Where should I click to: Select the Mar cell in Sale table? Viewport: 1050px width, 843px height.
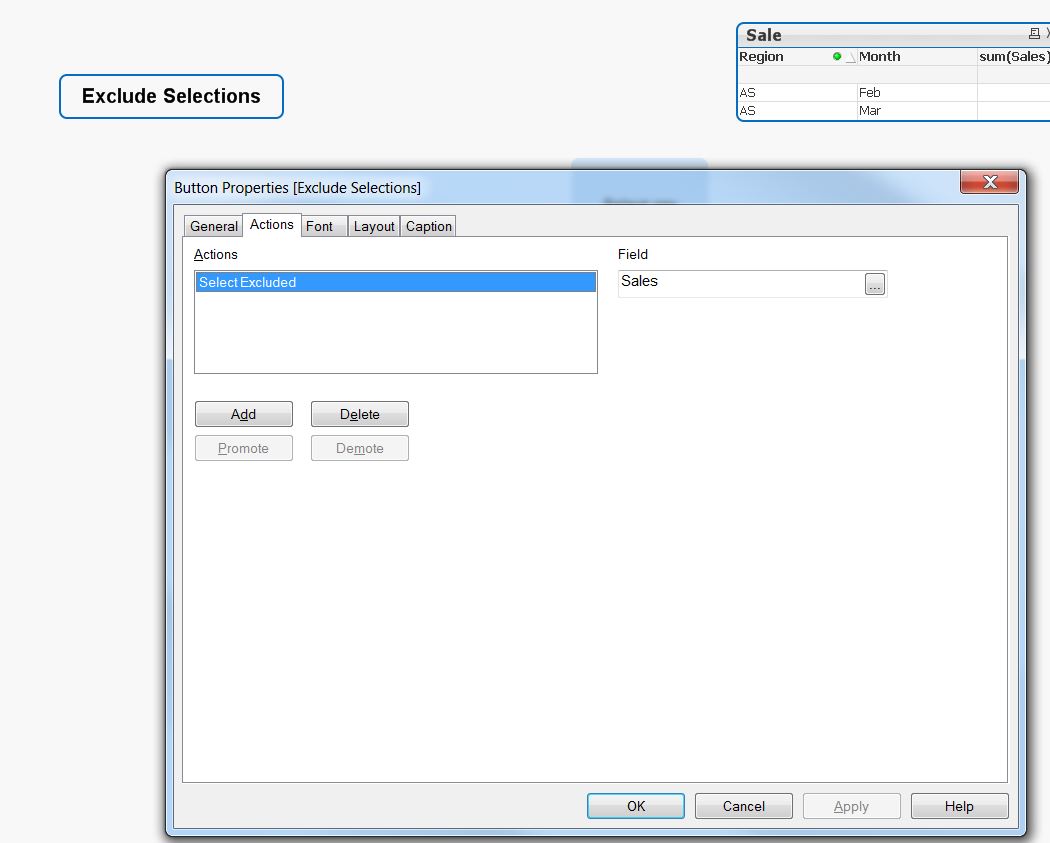coord(917,110)
